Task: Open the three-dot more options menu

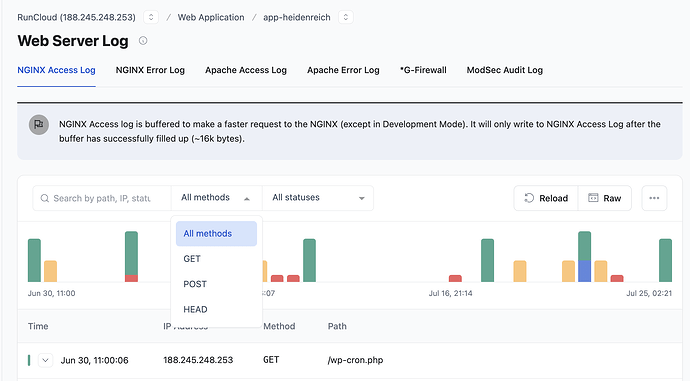Action: 654,198
